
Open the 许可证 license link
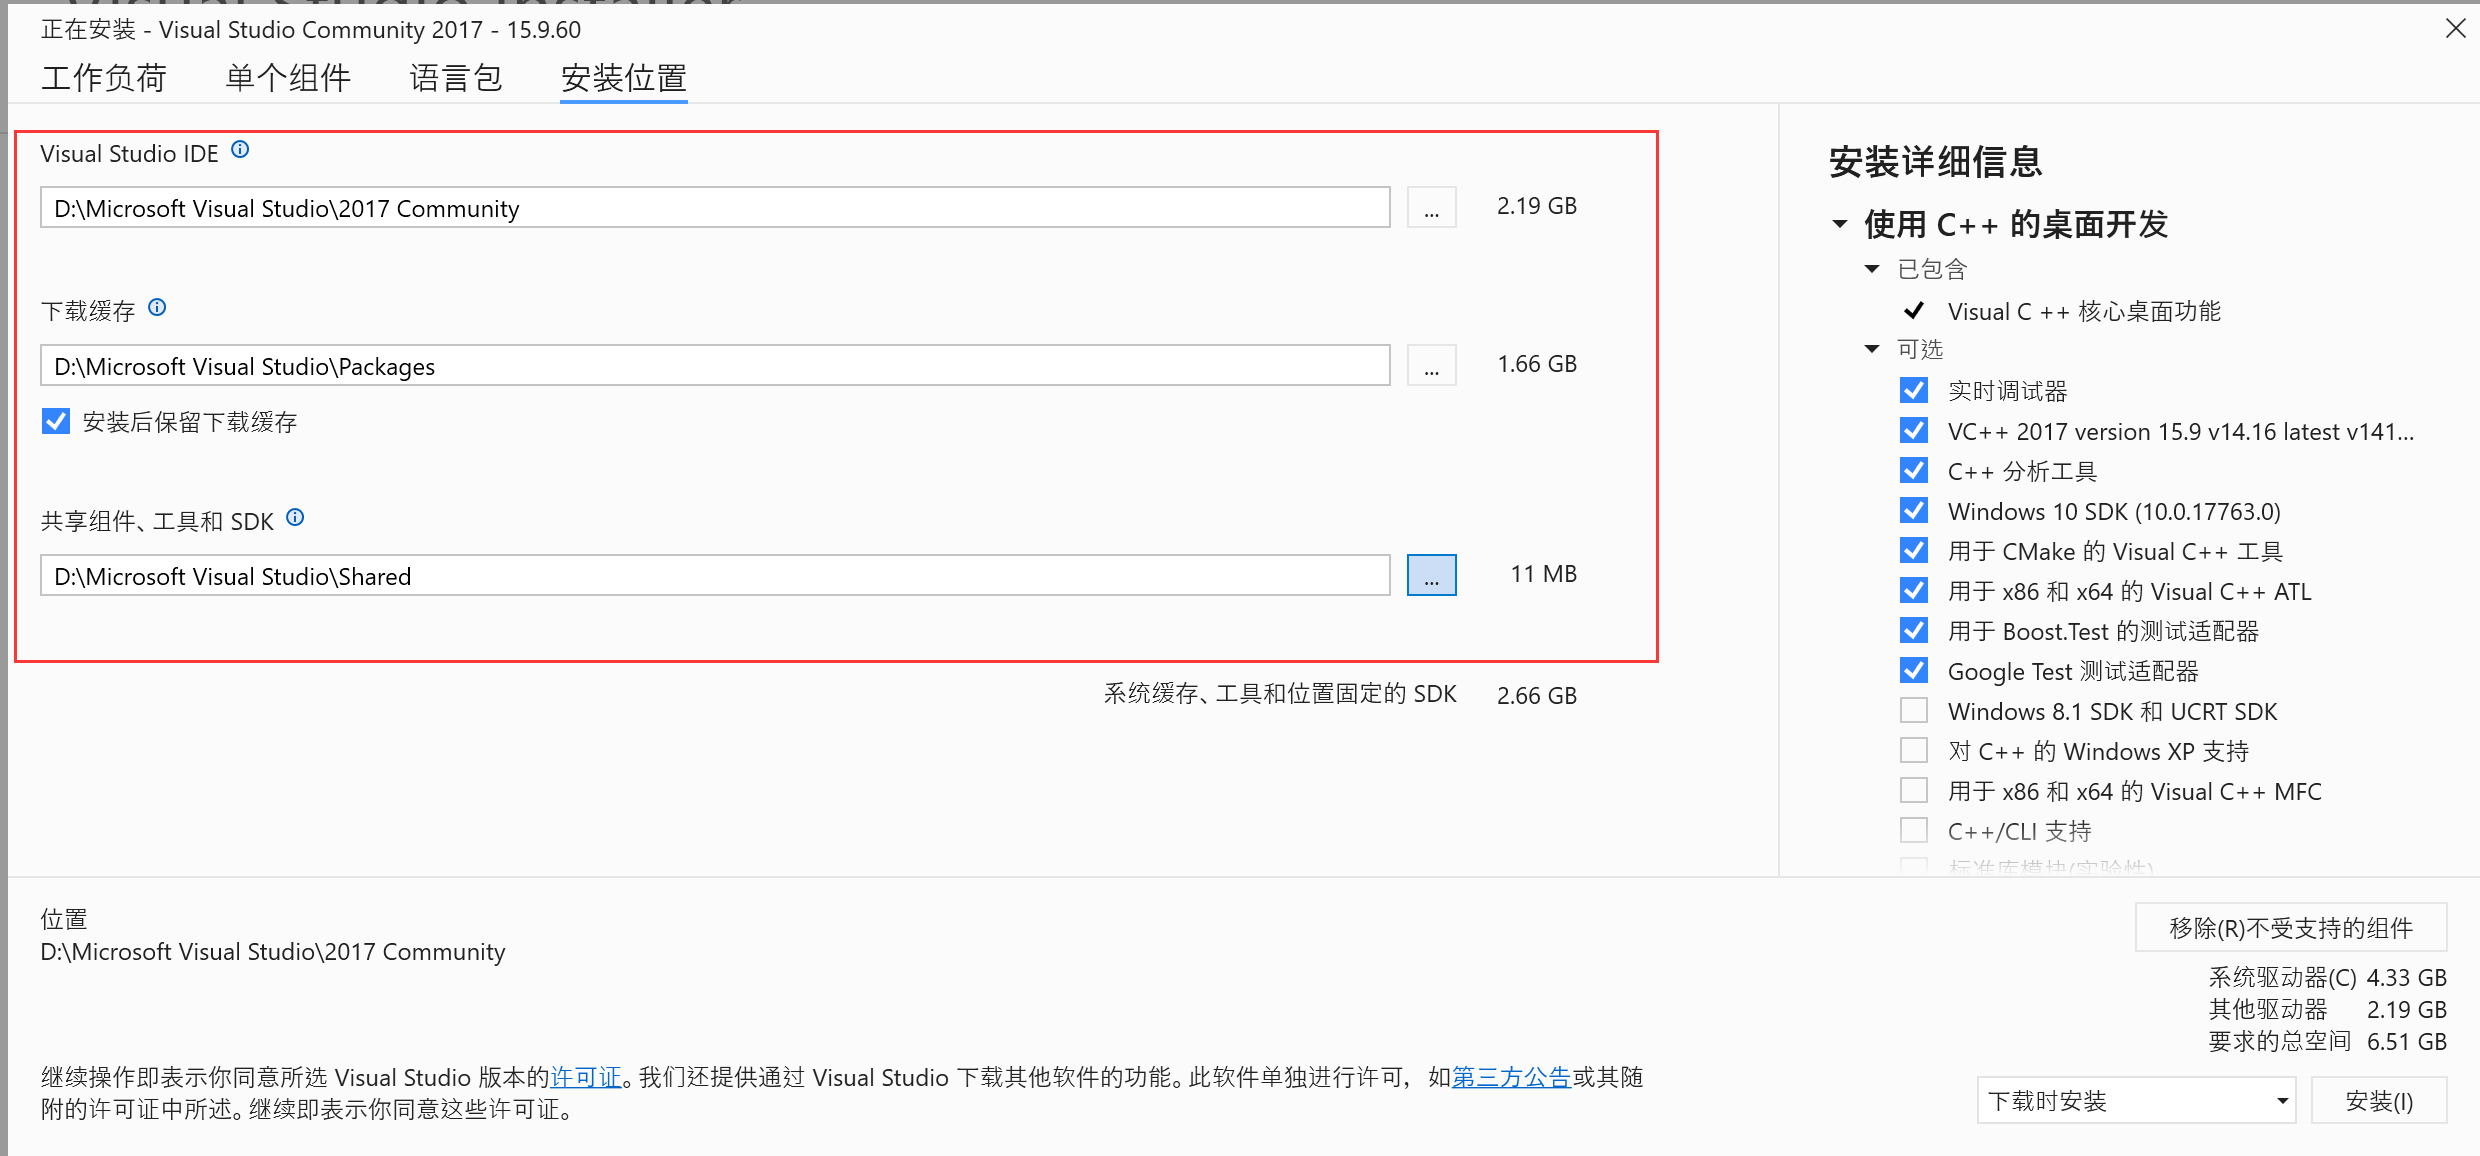586,1077
